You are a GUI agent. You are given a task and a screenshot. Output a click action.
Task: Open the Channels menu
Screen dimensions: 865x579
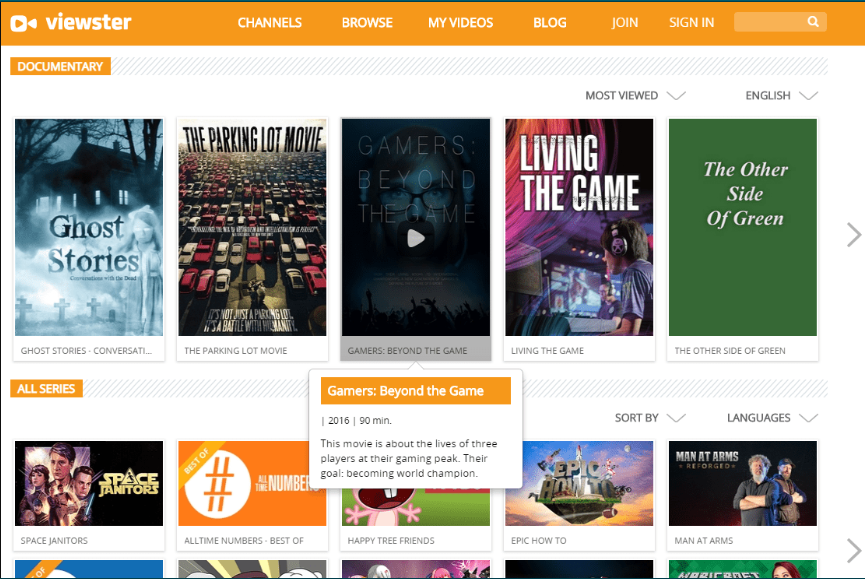pyautogui.click(x=270, y=23)
